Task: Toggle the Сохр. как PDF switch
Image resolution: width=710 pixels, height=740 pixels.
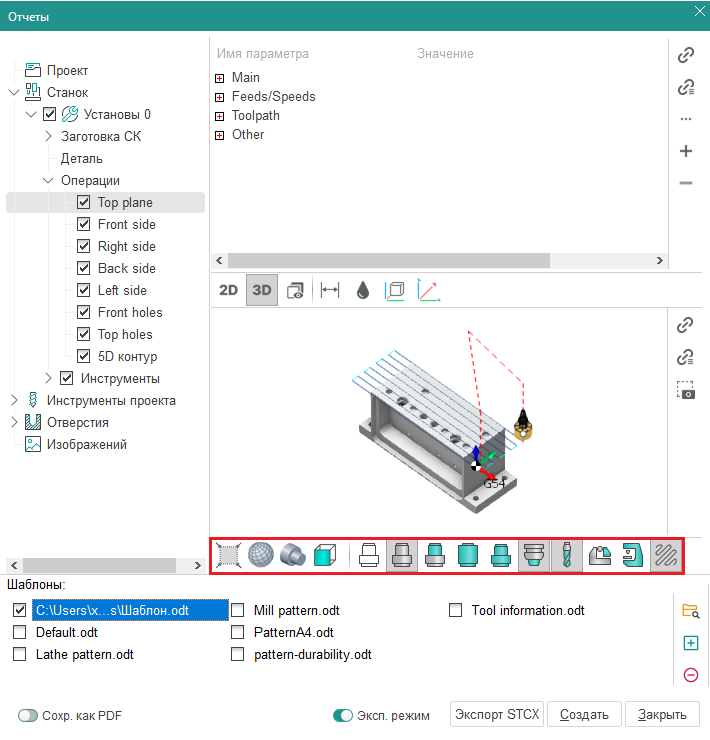Action: point(27,715)
